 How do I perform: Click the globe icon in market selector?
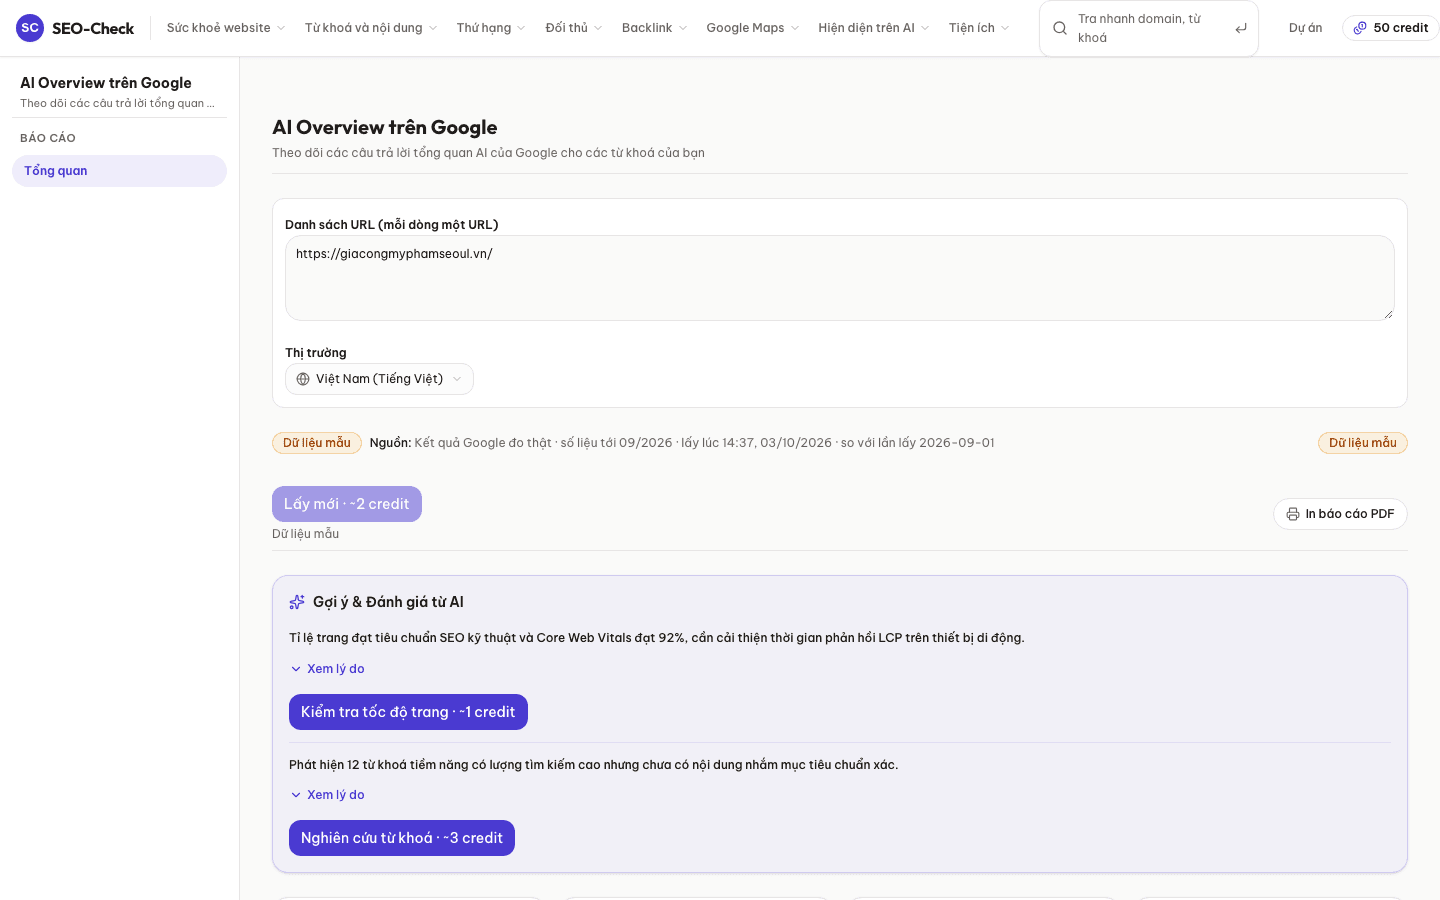tap(303, 379)
